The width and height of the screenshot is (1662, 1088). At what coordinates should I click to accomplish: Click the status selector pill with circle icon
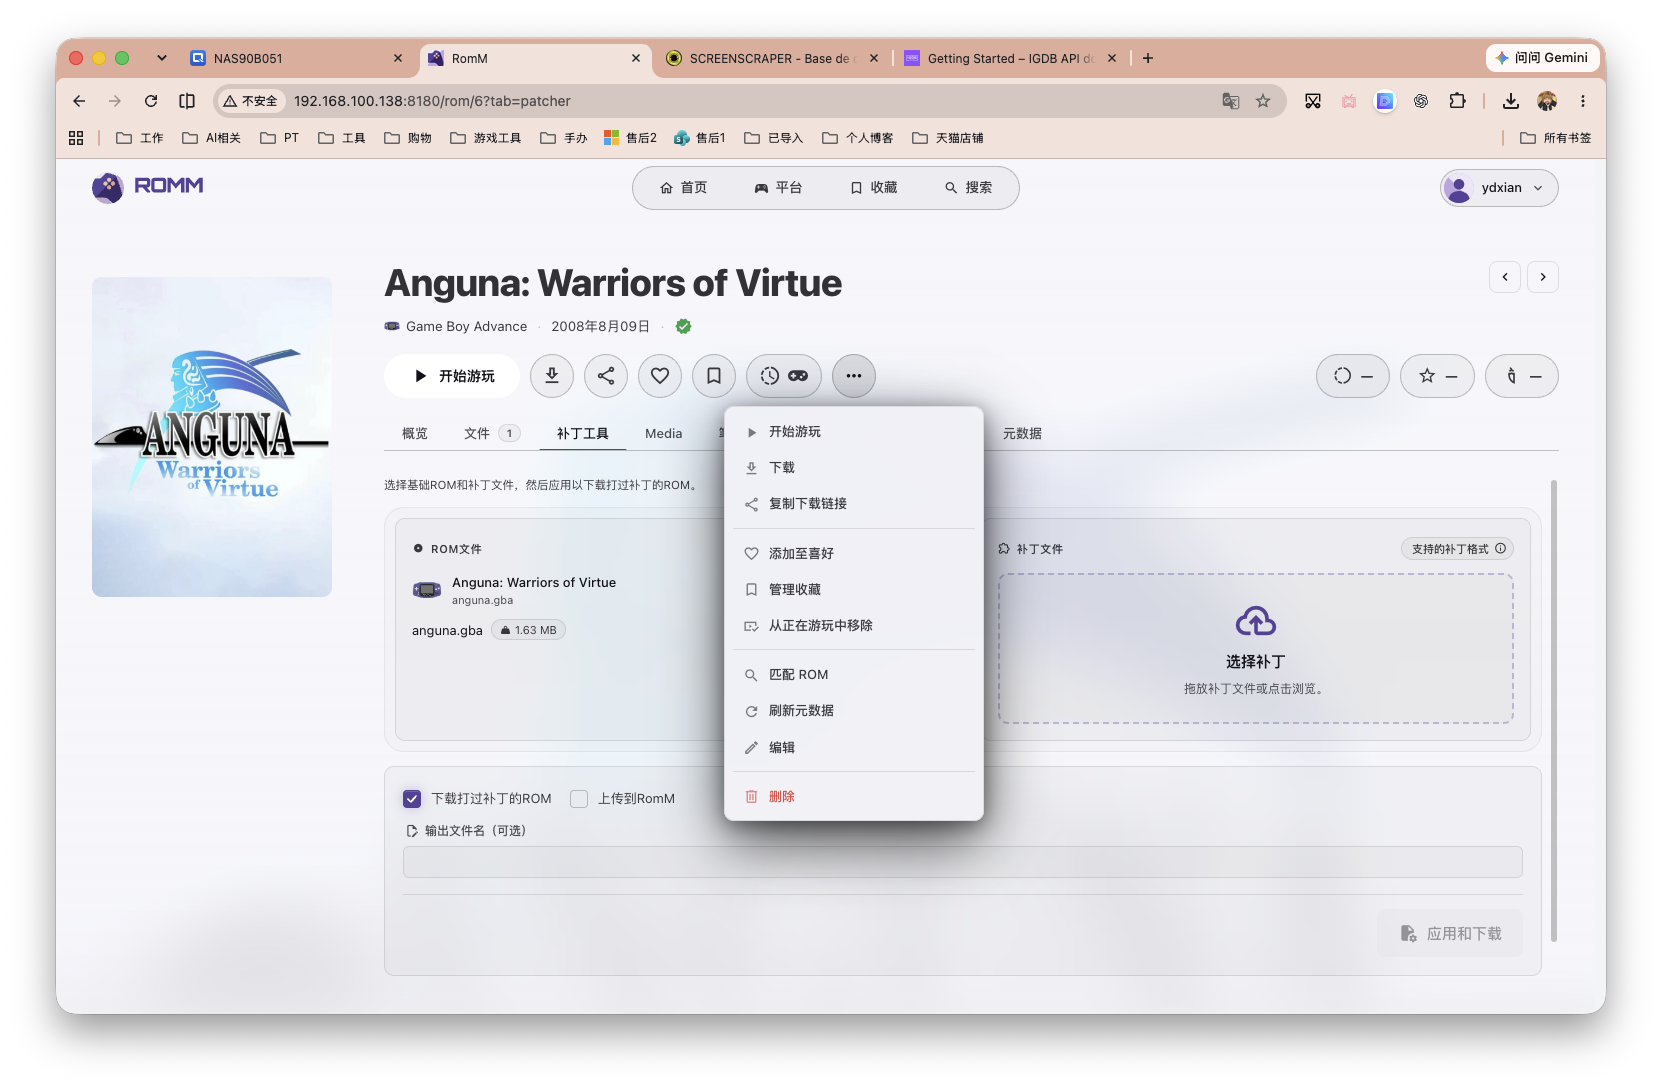point(1353,376)
